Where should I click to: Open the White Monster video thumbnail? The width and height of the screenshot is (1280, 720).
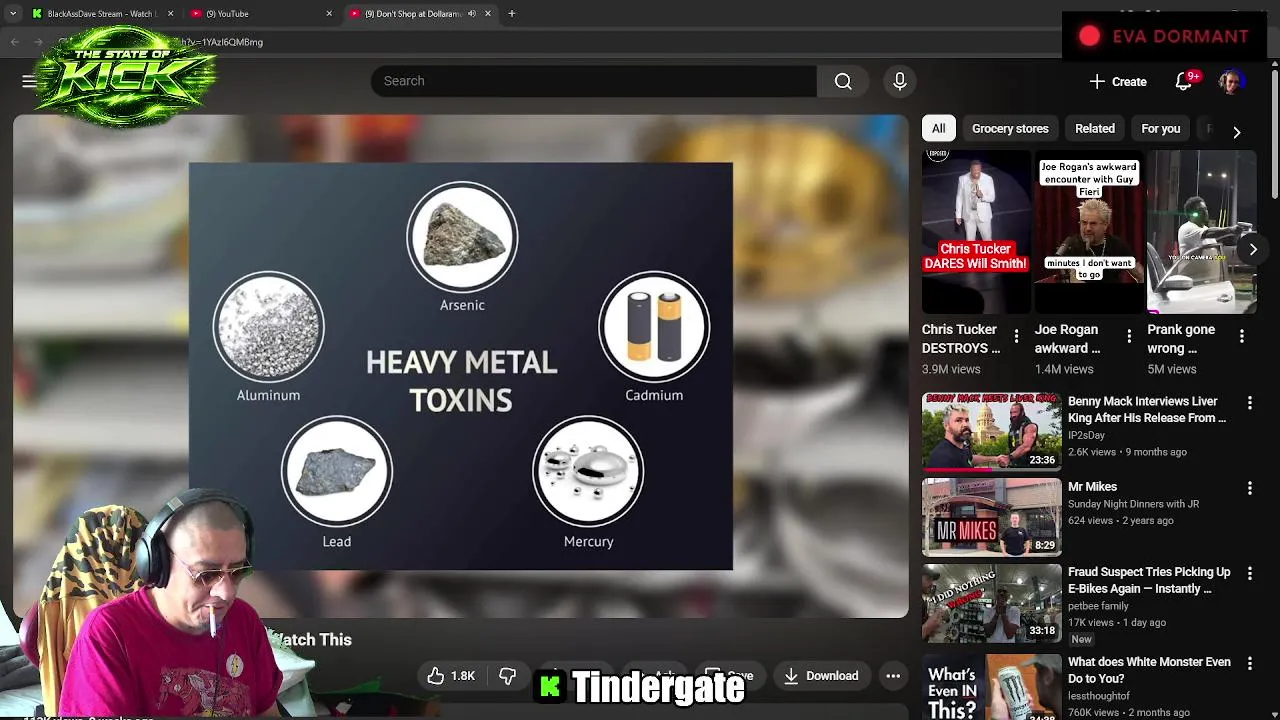point(991,686)
